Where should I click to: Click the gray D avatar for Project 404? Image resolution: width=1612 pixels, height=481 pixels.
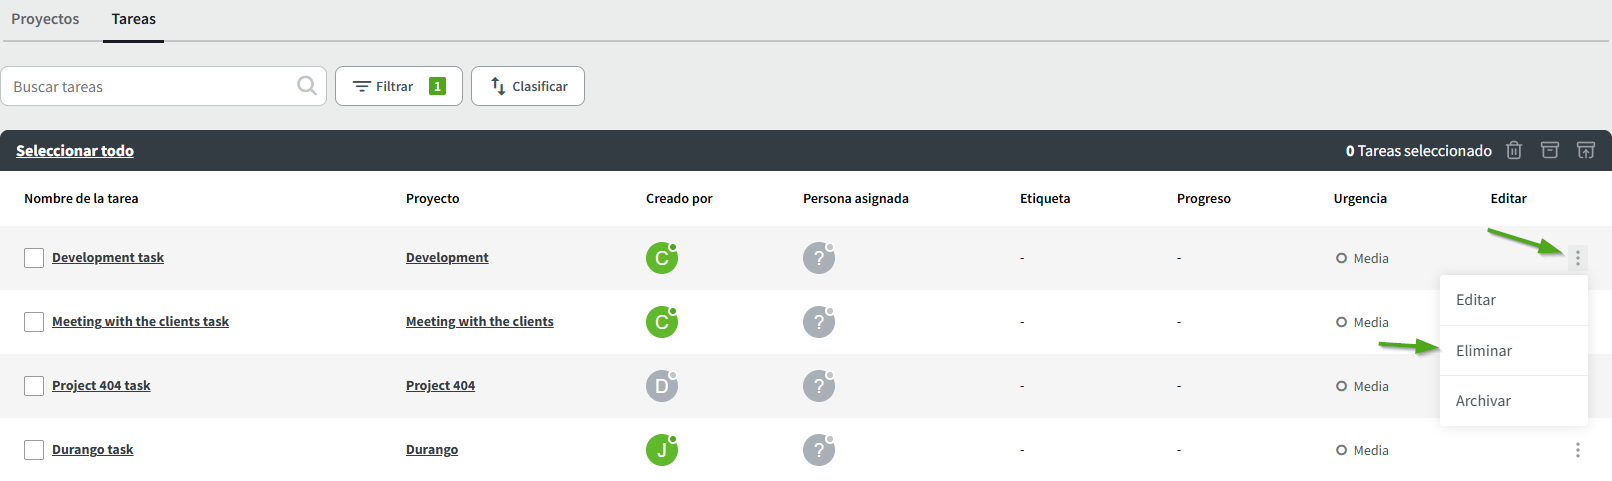point(661,386)
